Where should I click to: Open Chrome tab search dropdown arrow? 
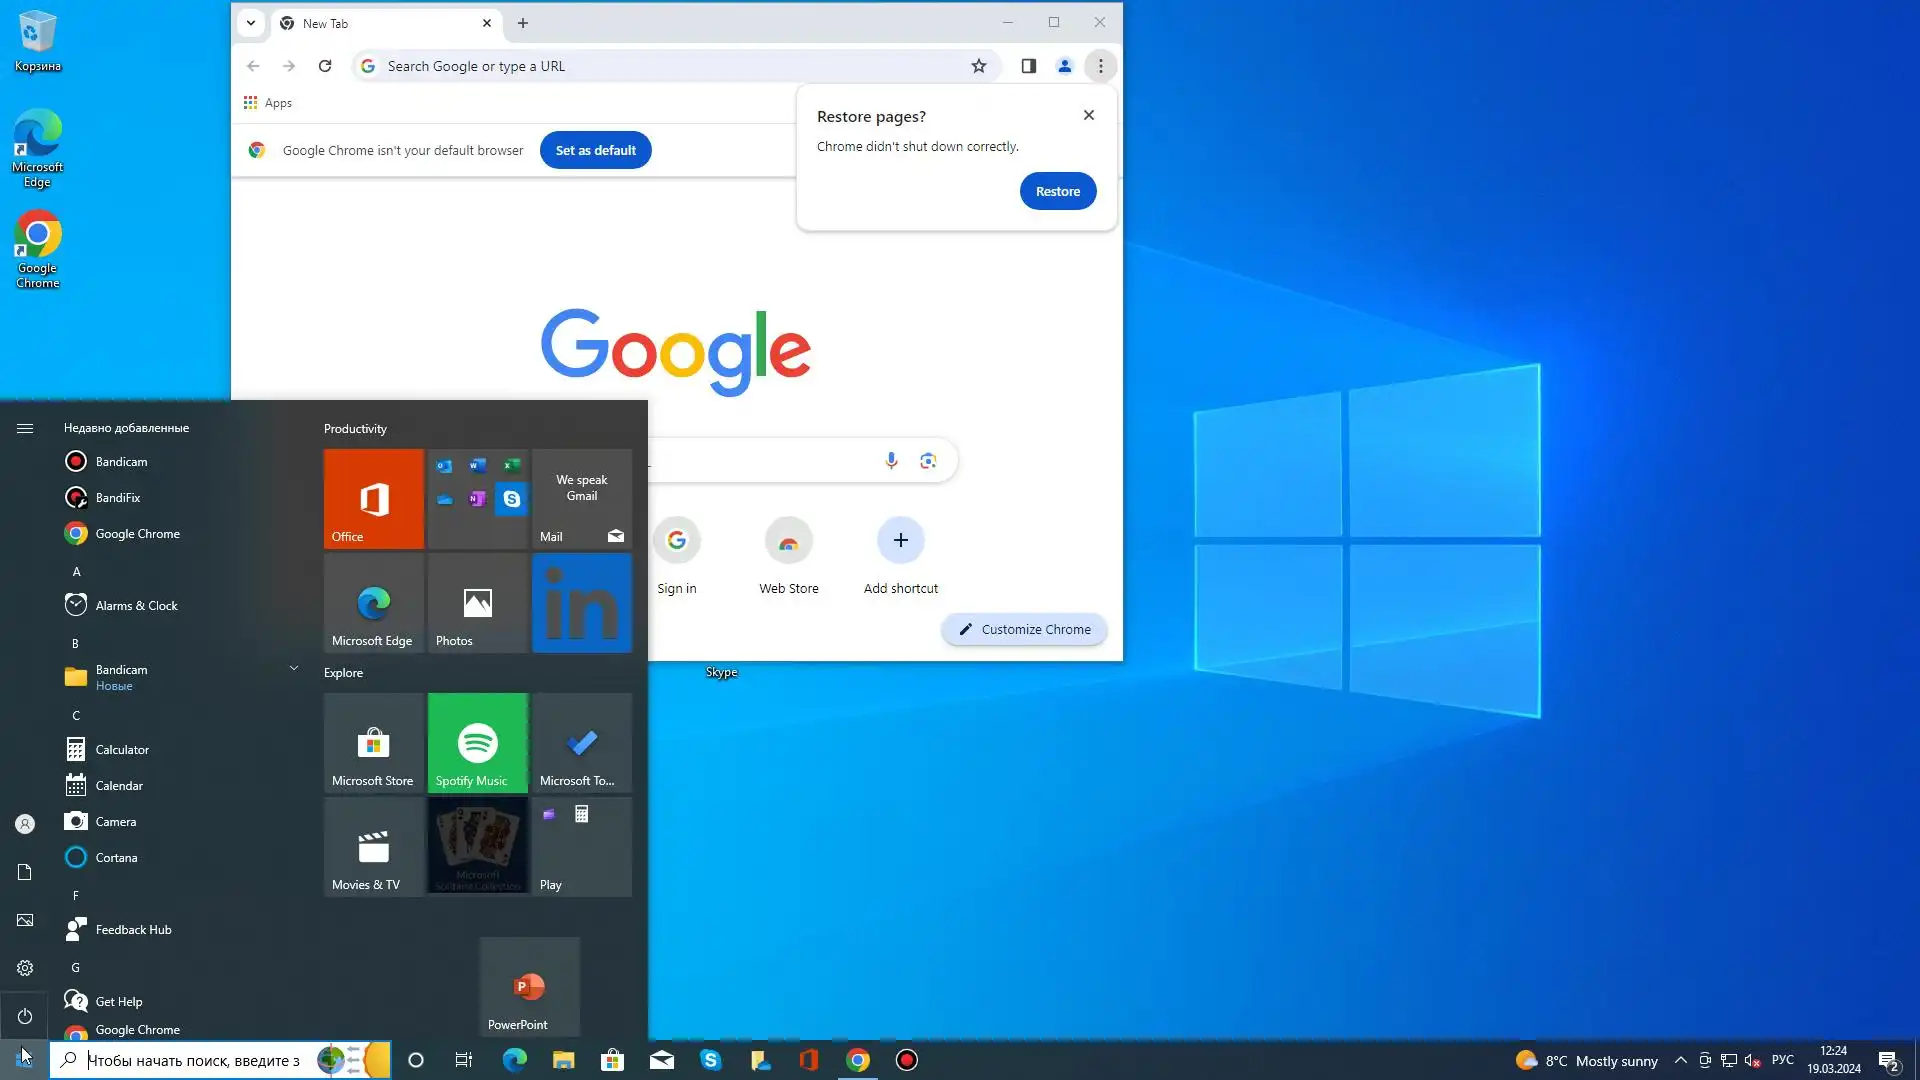click(251, 23)
